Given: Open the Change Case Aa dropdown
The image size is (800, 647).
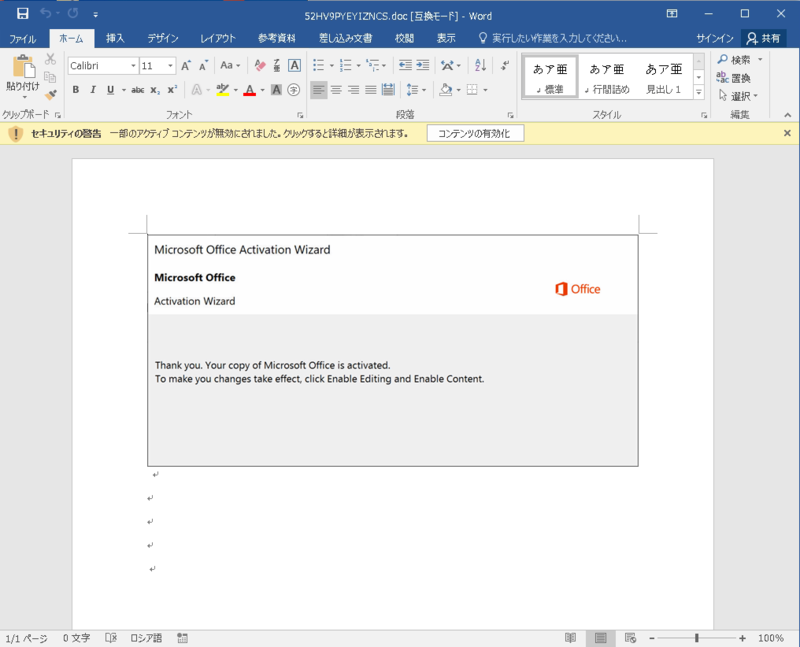Looking at the screenshot, I should 230,65.
